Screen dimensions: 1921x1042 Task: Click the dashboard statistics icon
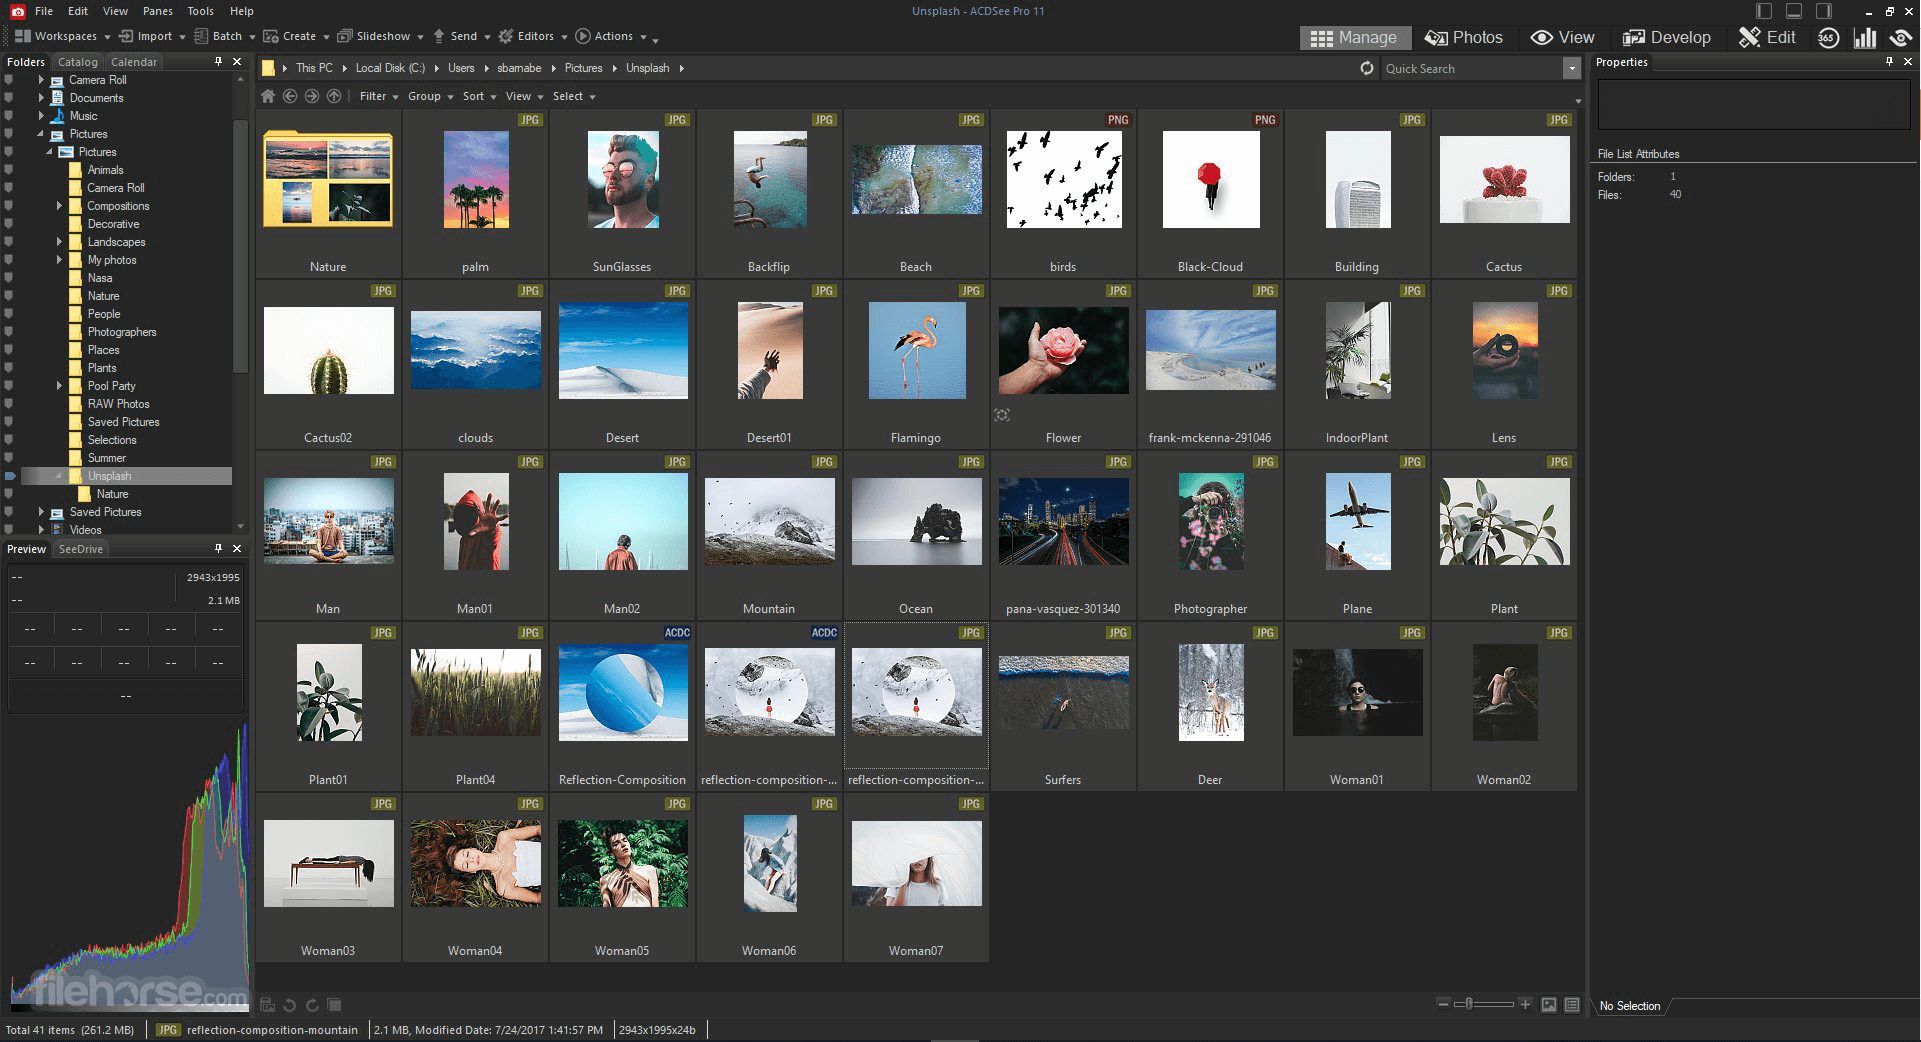point(1866,37)
